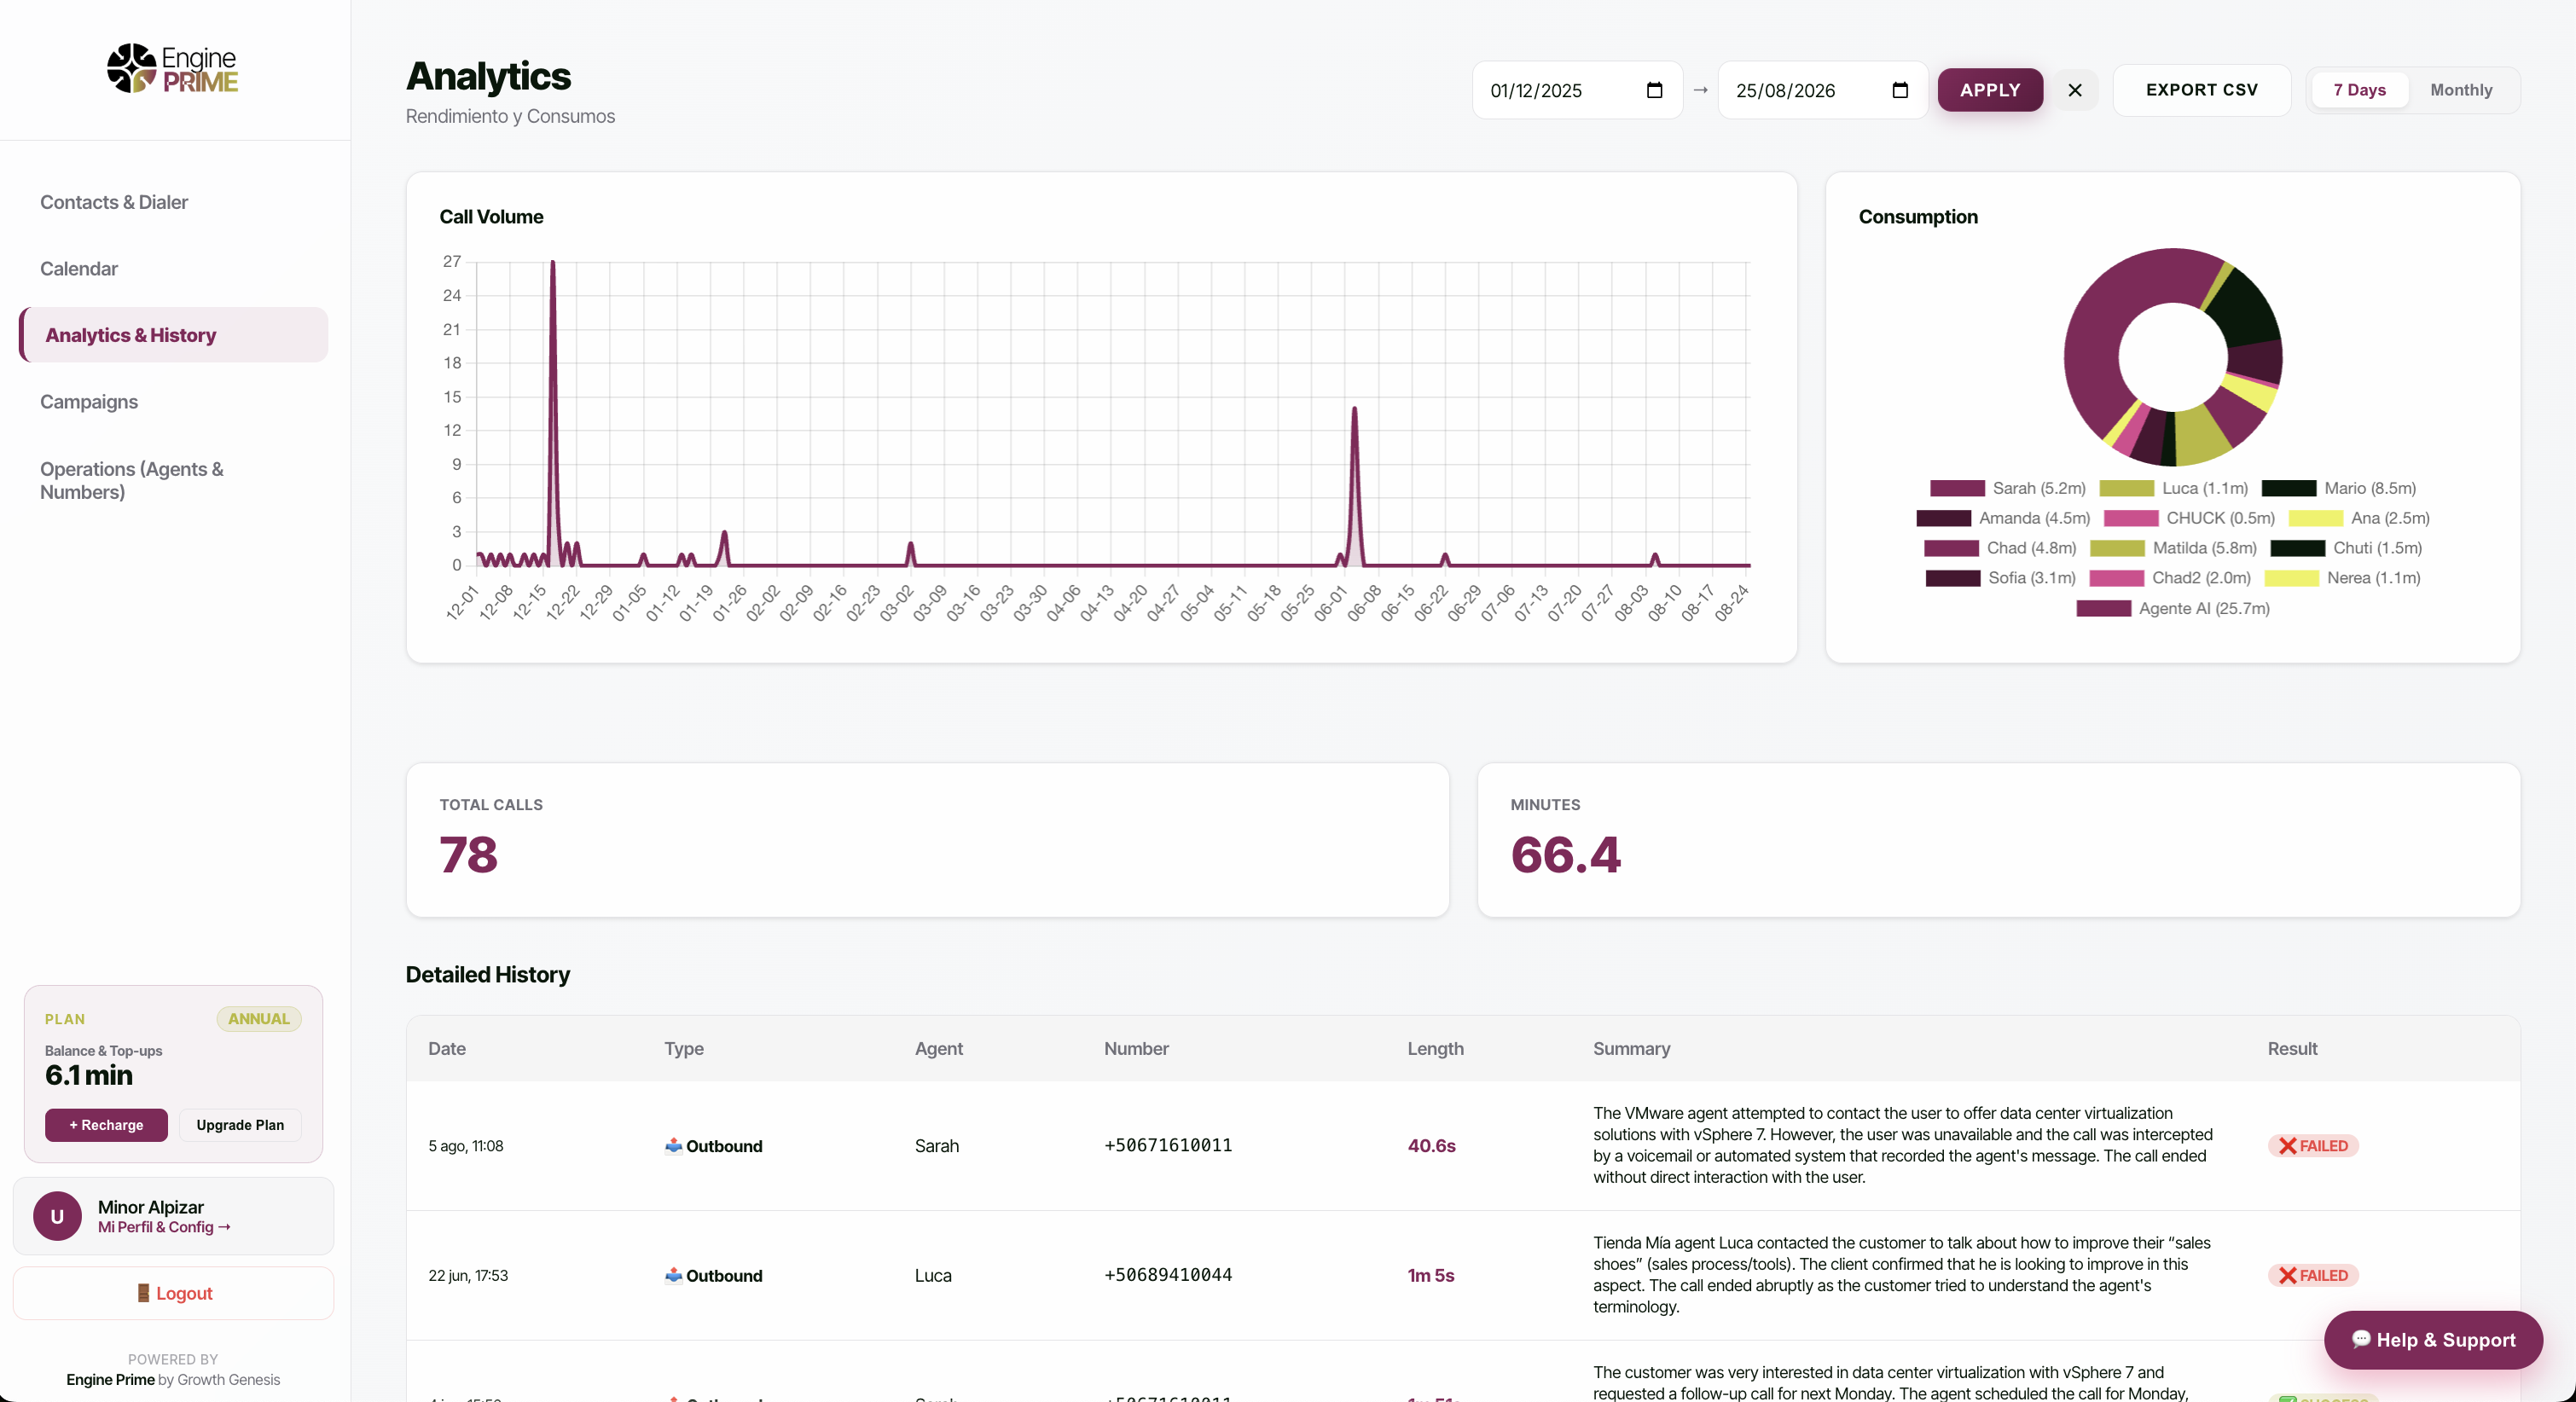
Task: Click the 22 jun, 17:53 date cell
Action: pyautogui.click(x=468, y=1275)
